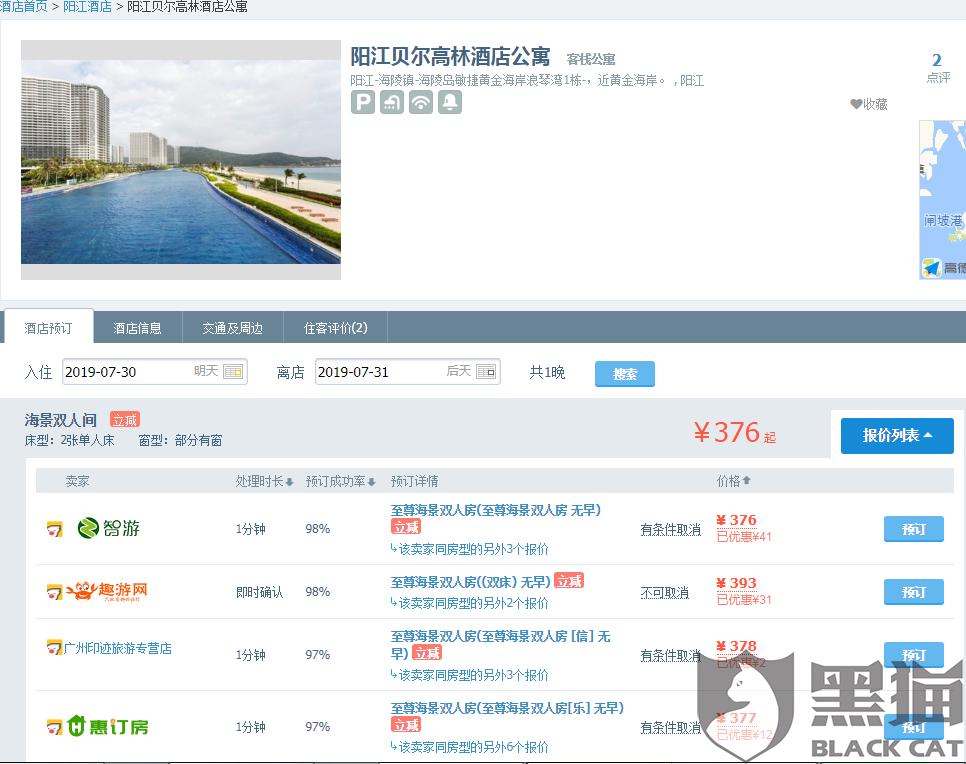The image size is (966, 764).
Task: Sort by 处理时长 column
Action: coord(264,481)
